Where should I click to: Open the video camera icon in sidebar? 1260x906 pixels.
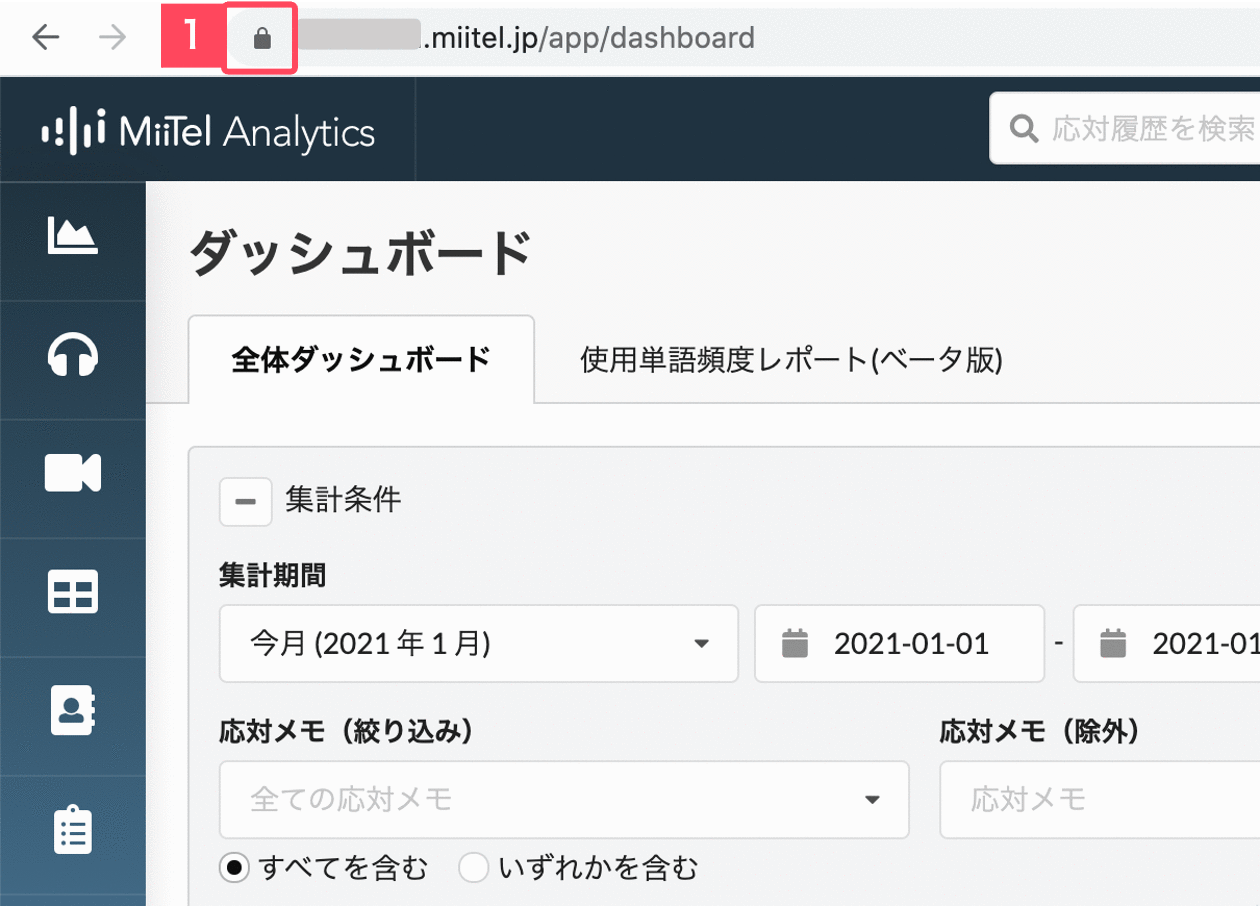coord(73,472)
